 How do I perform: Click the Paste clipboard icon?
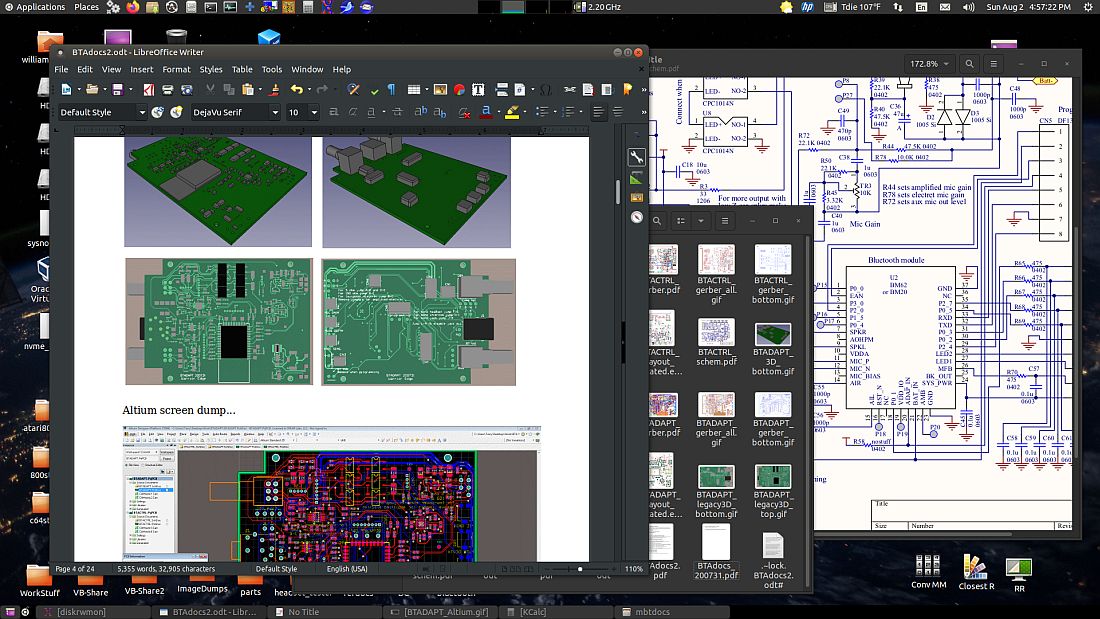[x=247, y=89]
